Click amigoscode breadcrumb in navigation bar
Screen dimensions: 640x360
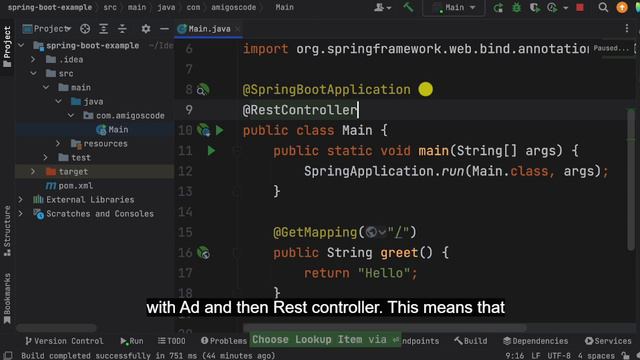tap(233, 7)
